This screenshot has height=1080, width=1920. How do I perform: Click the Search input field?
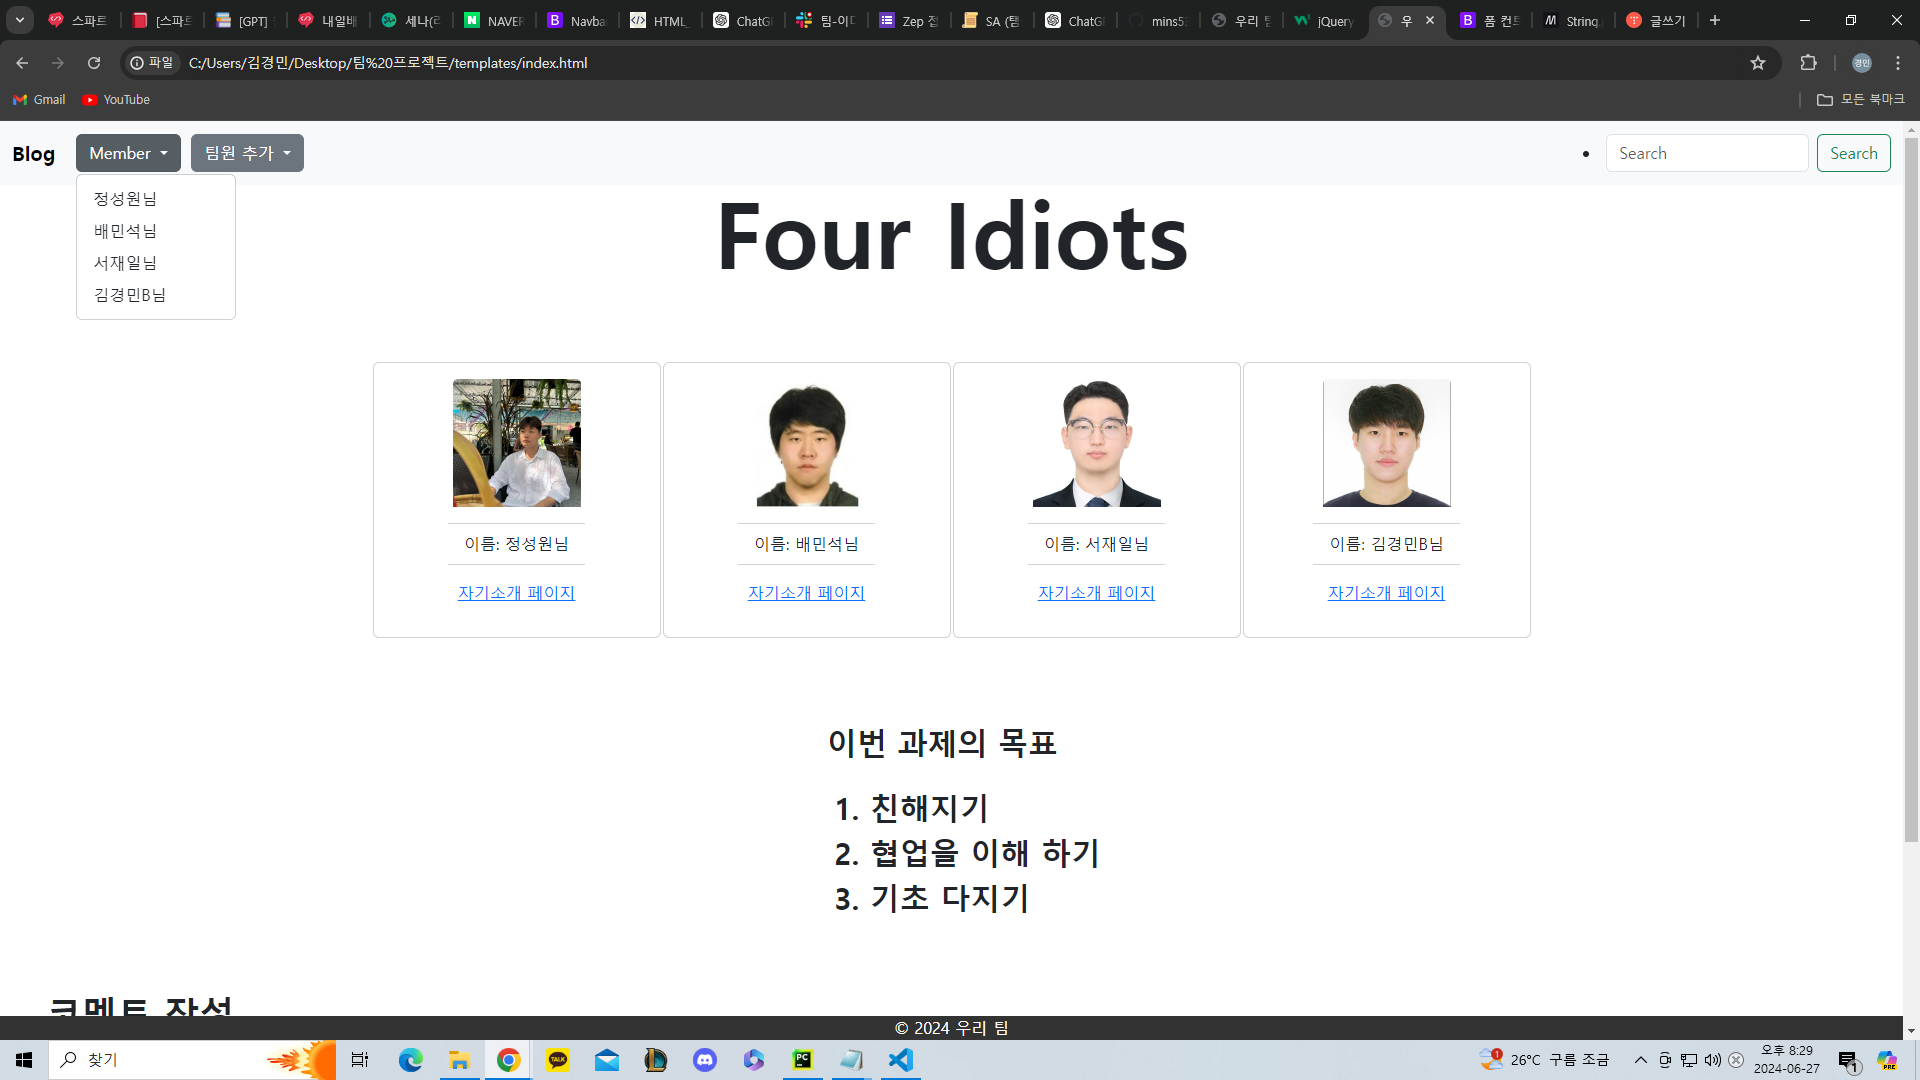coord(1706,153)
